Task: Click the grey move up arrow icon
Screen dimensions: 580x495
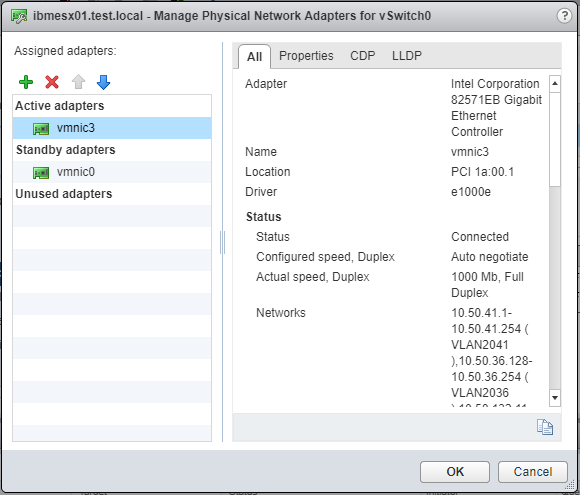Action: pyautogui.click(x=78, y=82)
